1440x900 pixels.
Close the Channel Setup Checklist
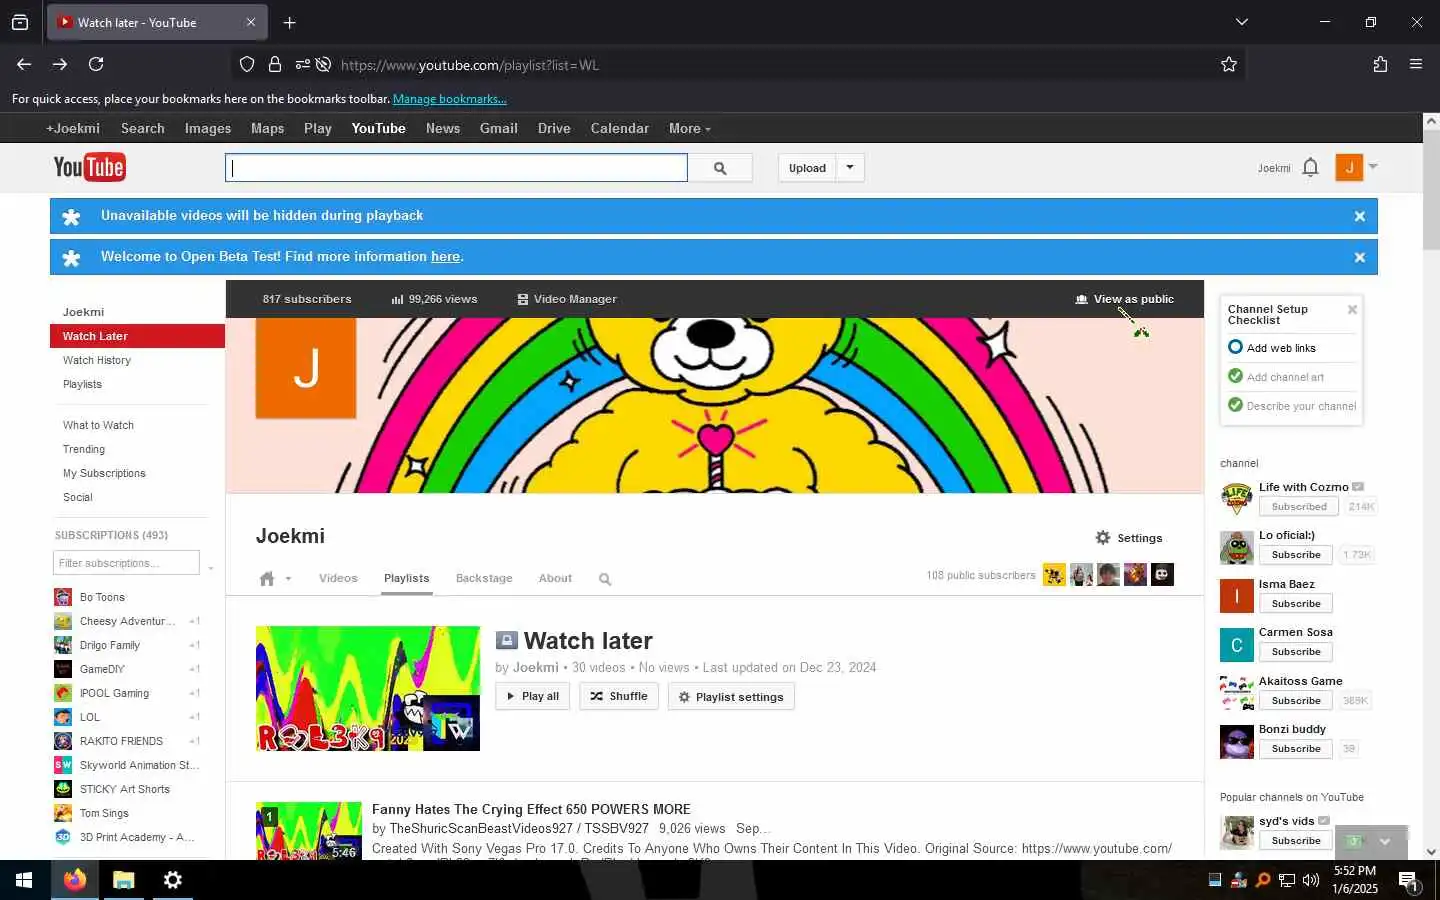1352,310
